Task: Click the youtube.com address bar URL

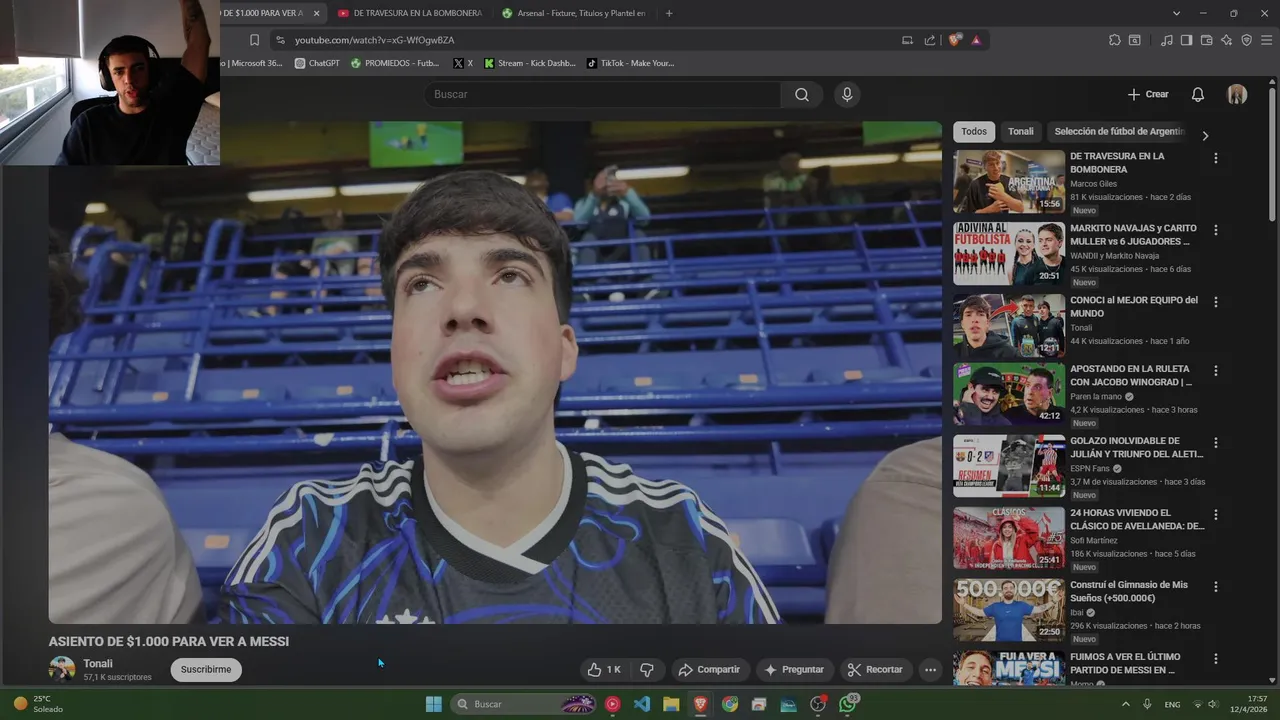Action: tap(375, 40)
